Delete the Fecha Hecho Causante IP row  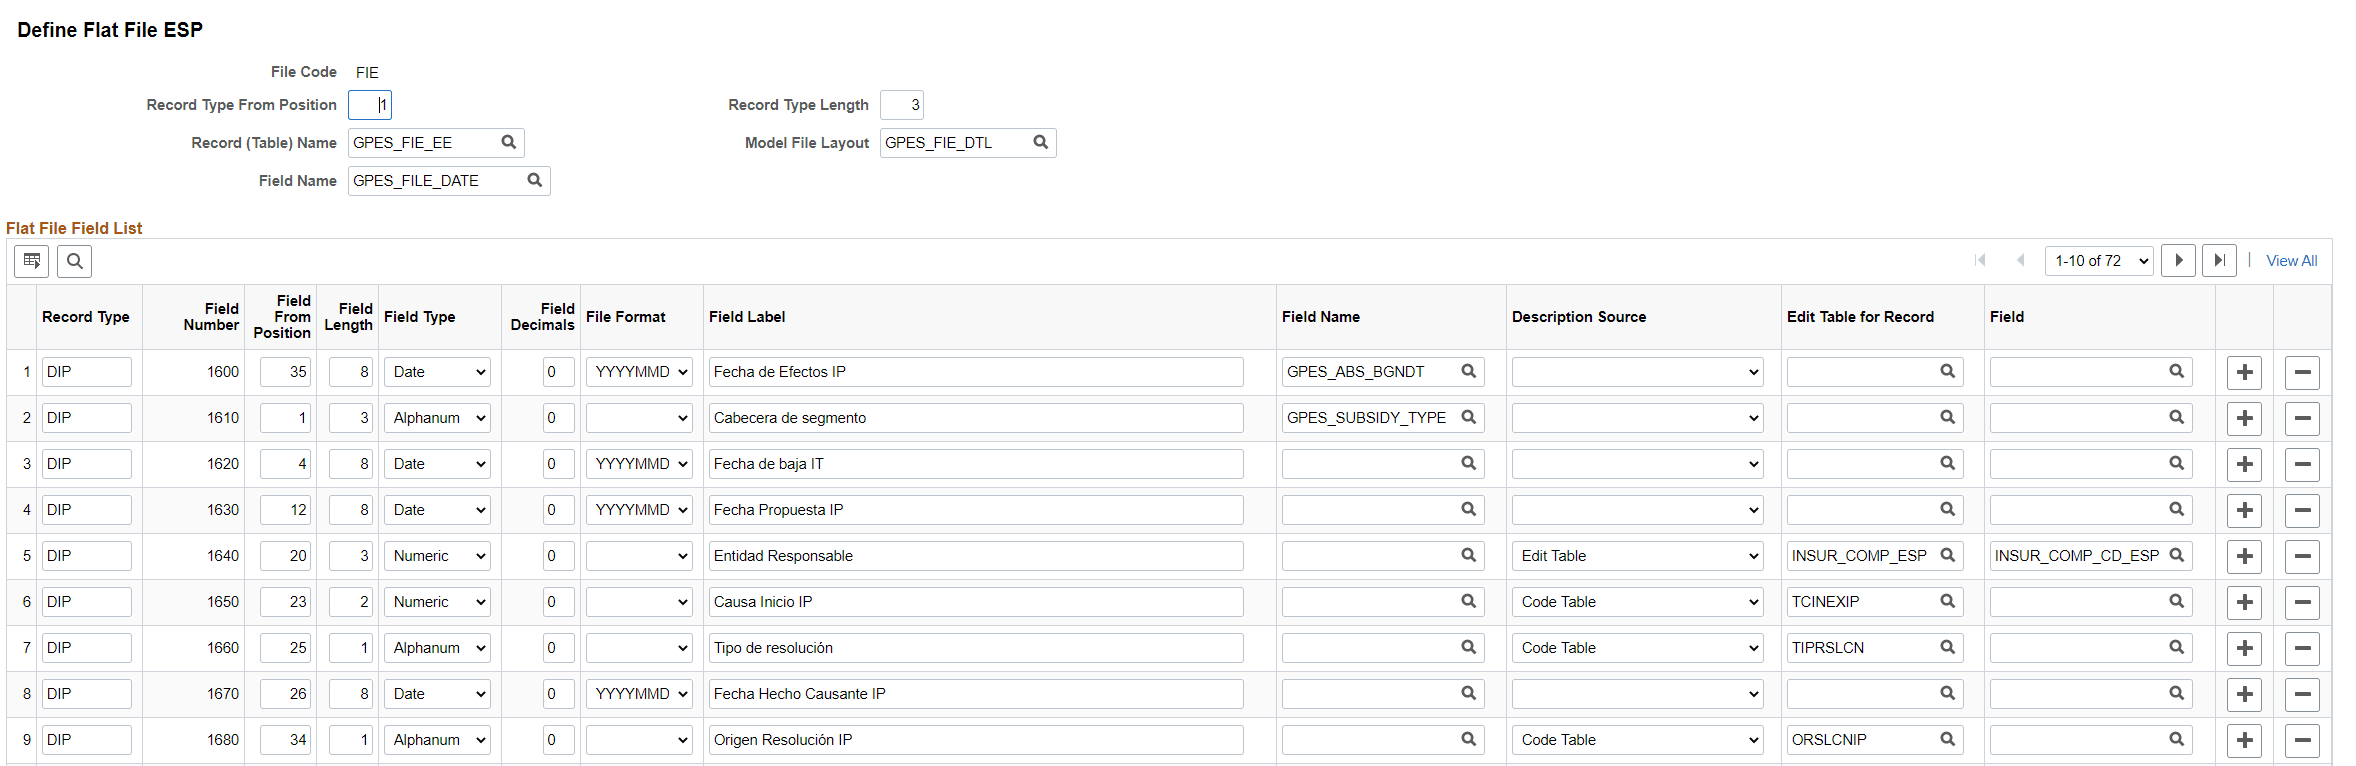tap(2302, 694)
